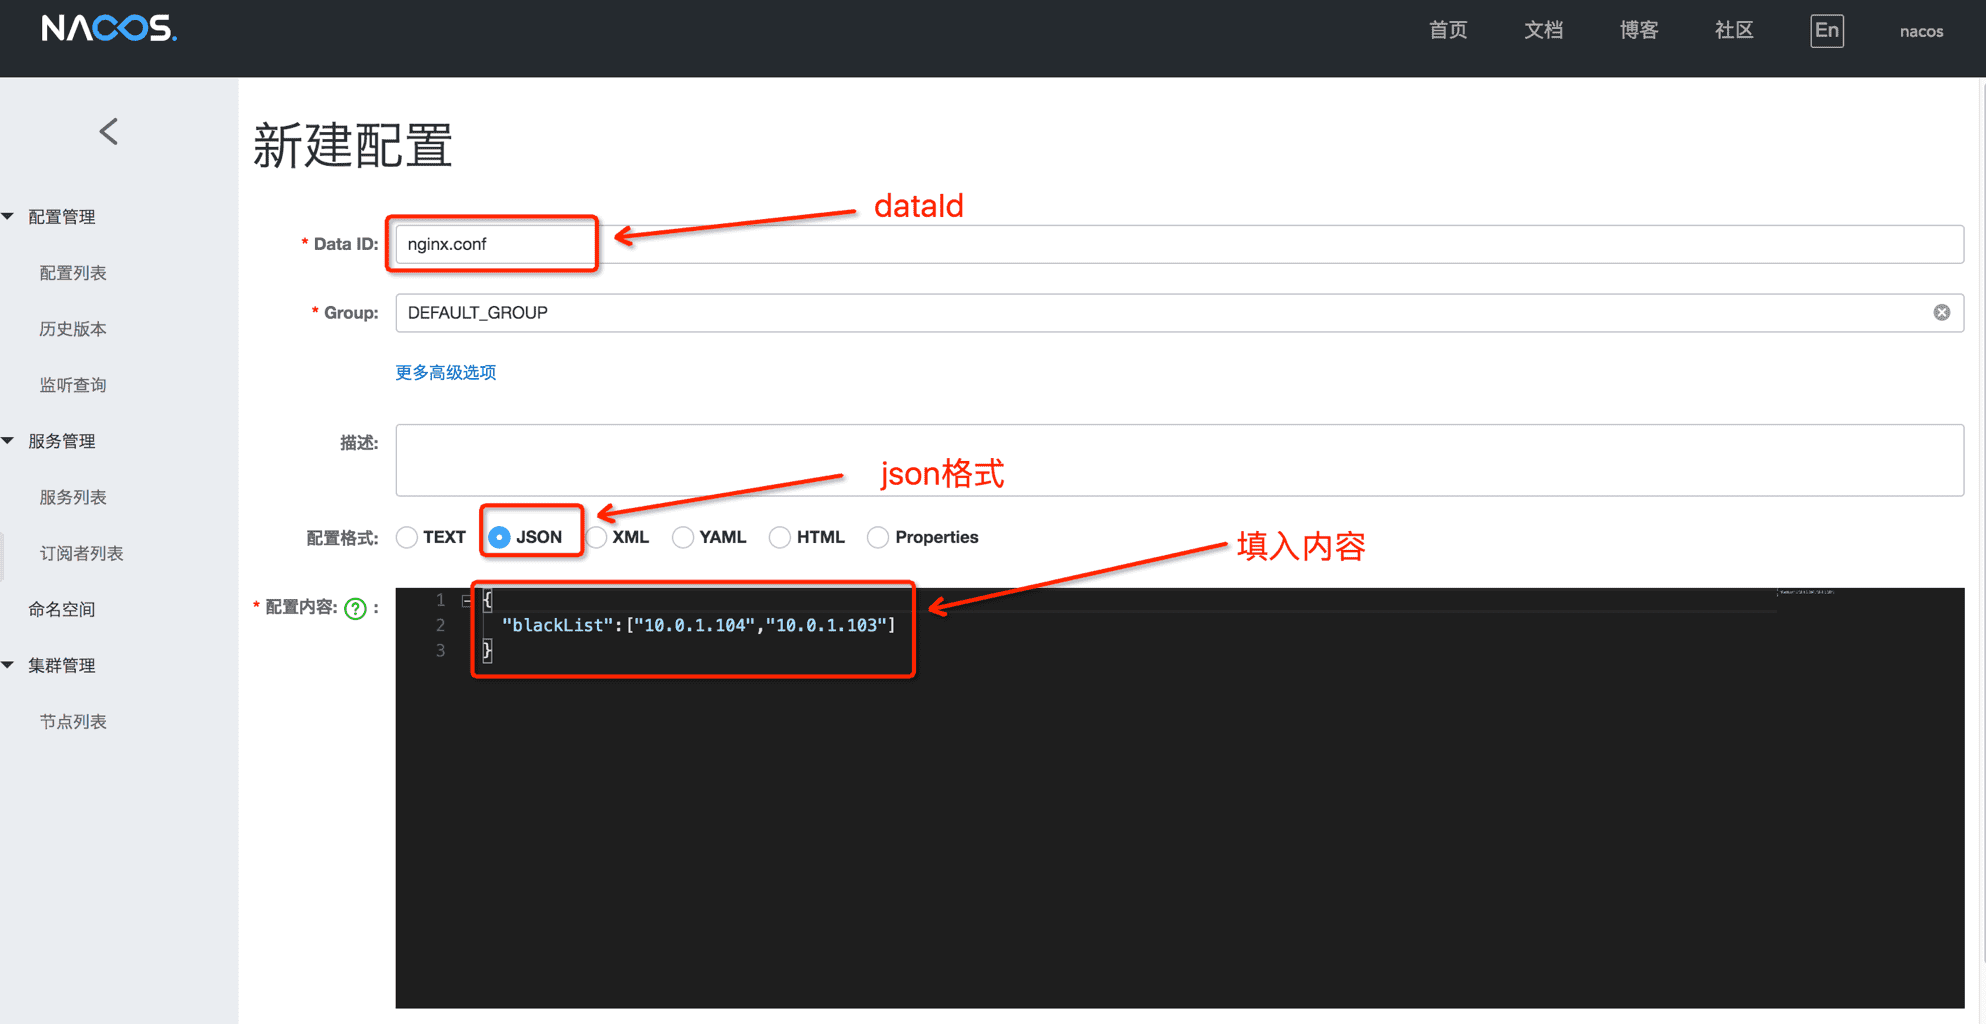Click line number 2 in editor

[x=440, y=625]
